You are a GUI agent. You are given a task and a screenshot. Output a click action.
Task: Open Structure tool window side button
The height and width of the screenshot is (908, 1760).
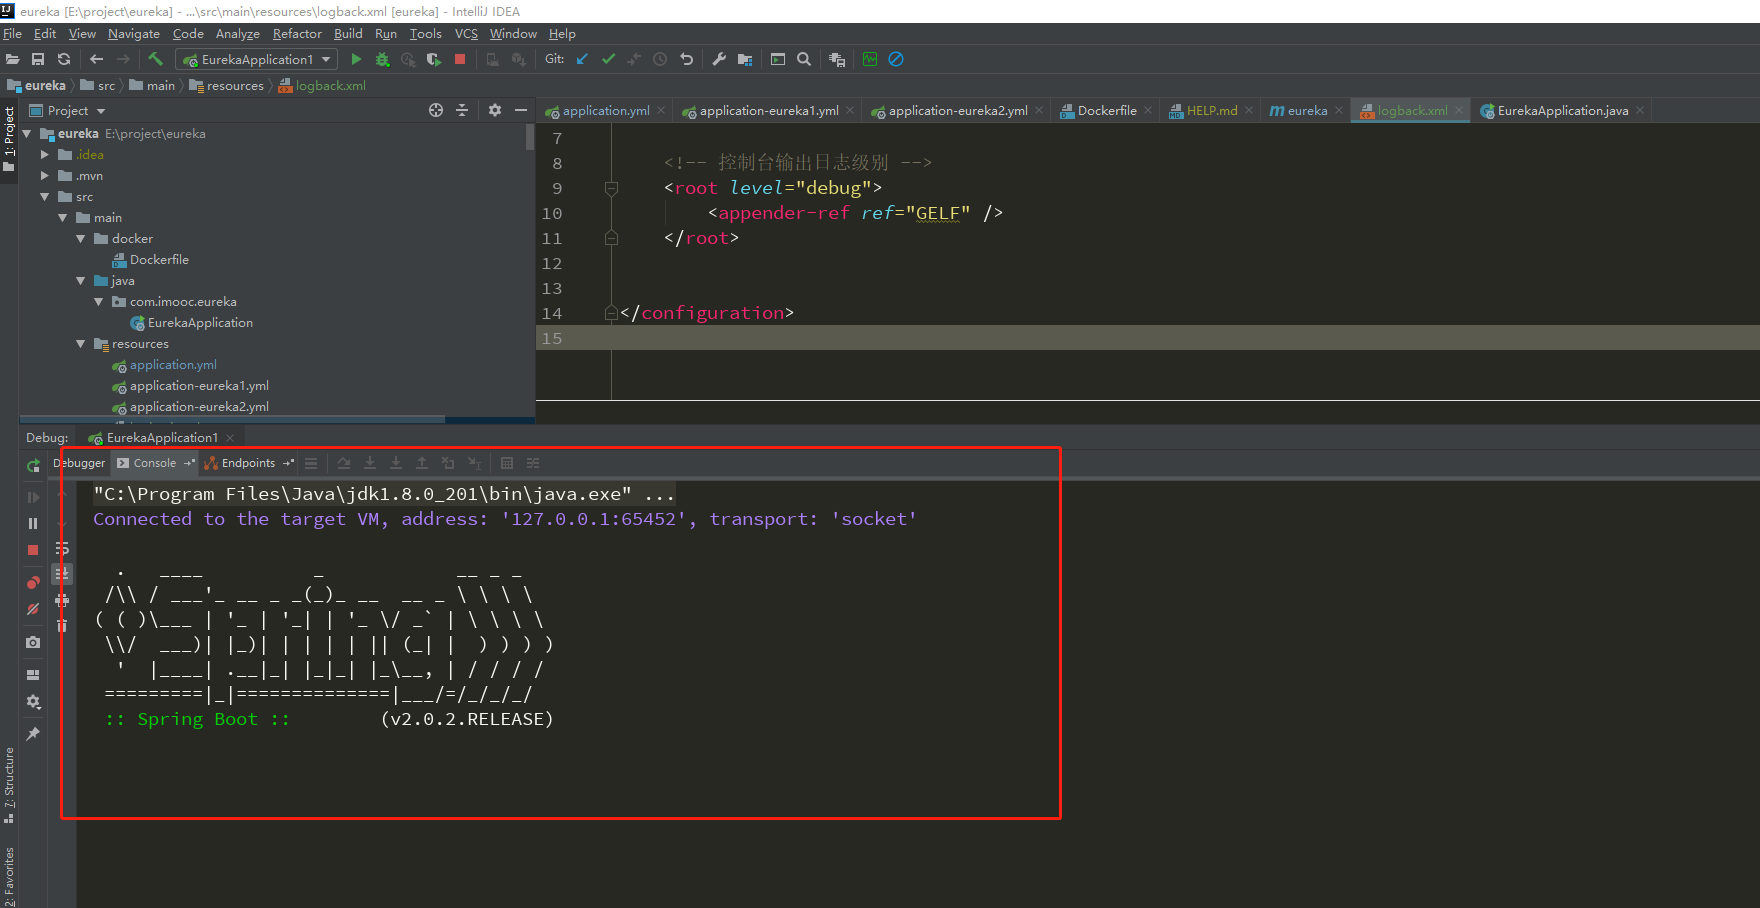click(x=9, y=785)
